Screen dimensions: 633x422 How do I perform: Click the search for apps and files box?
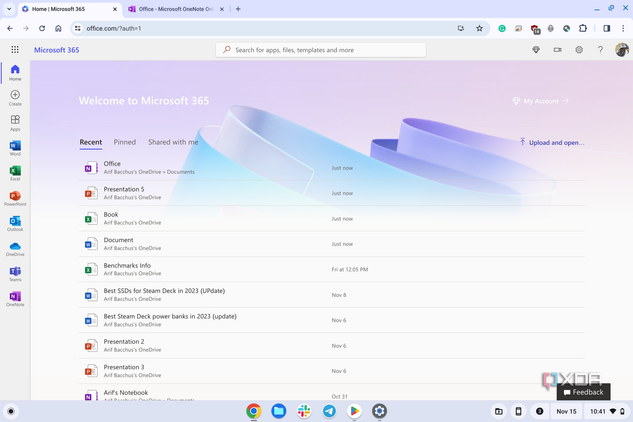[321, 50]
